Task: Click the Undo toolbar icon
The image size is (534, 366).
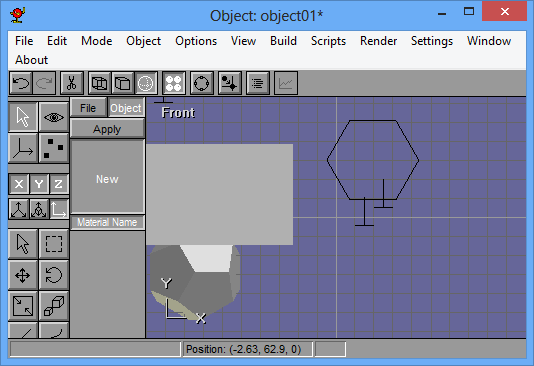Action: click(x=21, y=83)
